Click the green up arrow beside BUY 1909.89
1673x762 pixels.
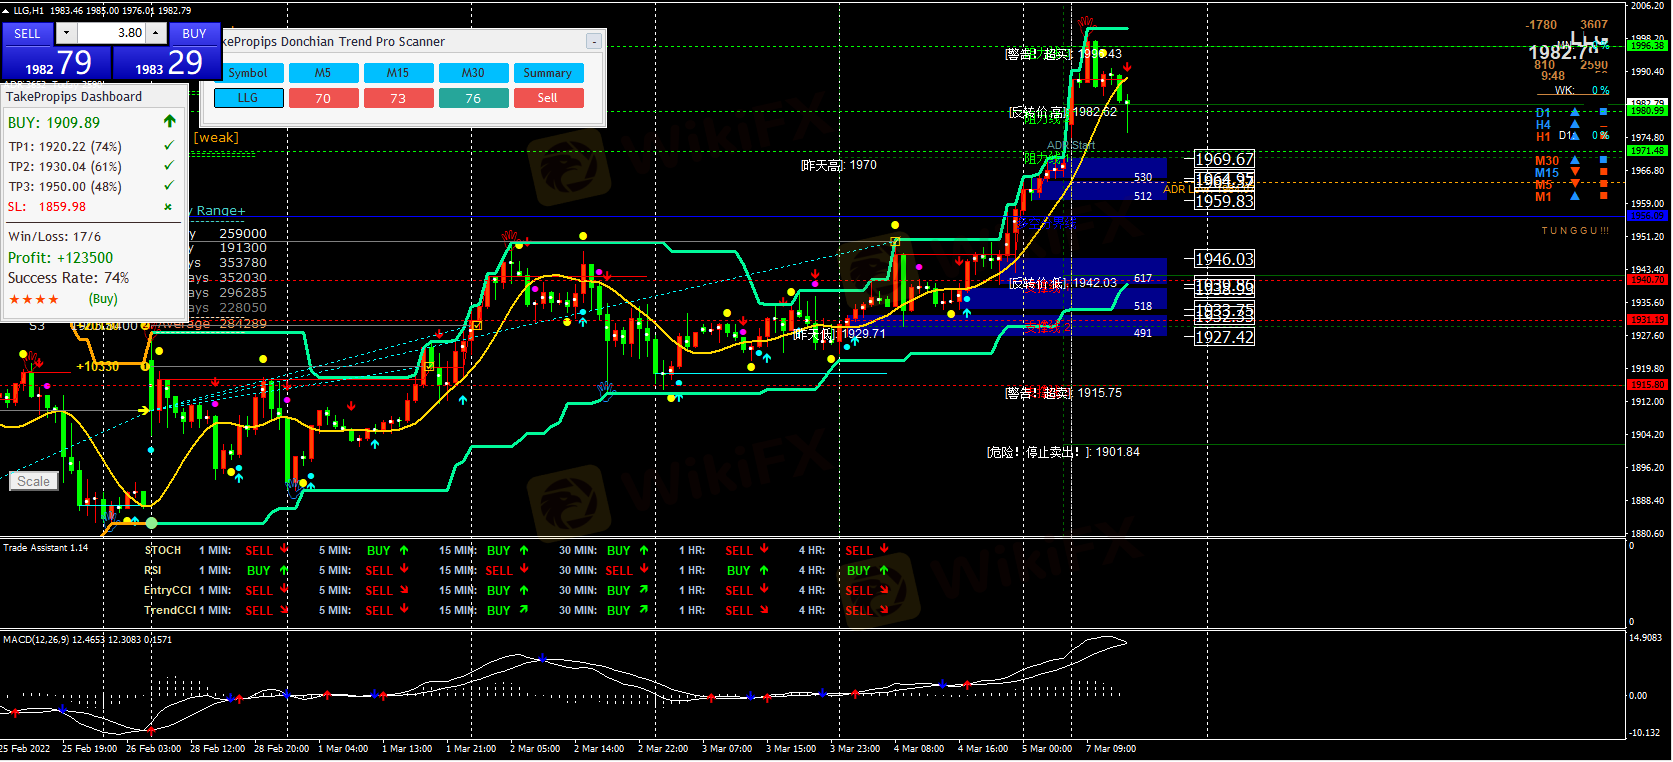[x=169, y=122]
